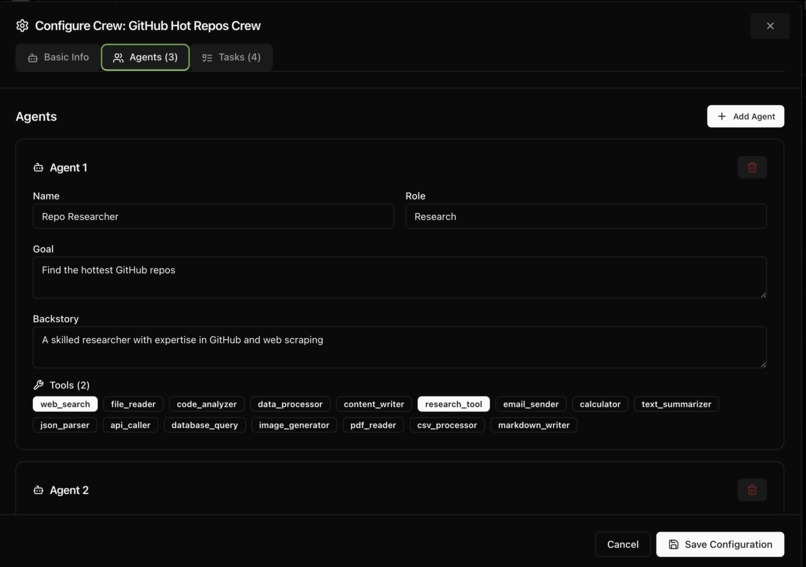Enable the text_summarizer tool
The height and width of the screenshot is (567, 806).
click(x=676, y=404)
